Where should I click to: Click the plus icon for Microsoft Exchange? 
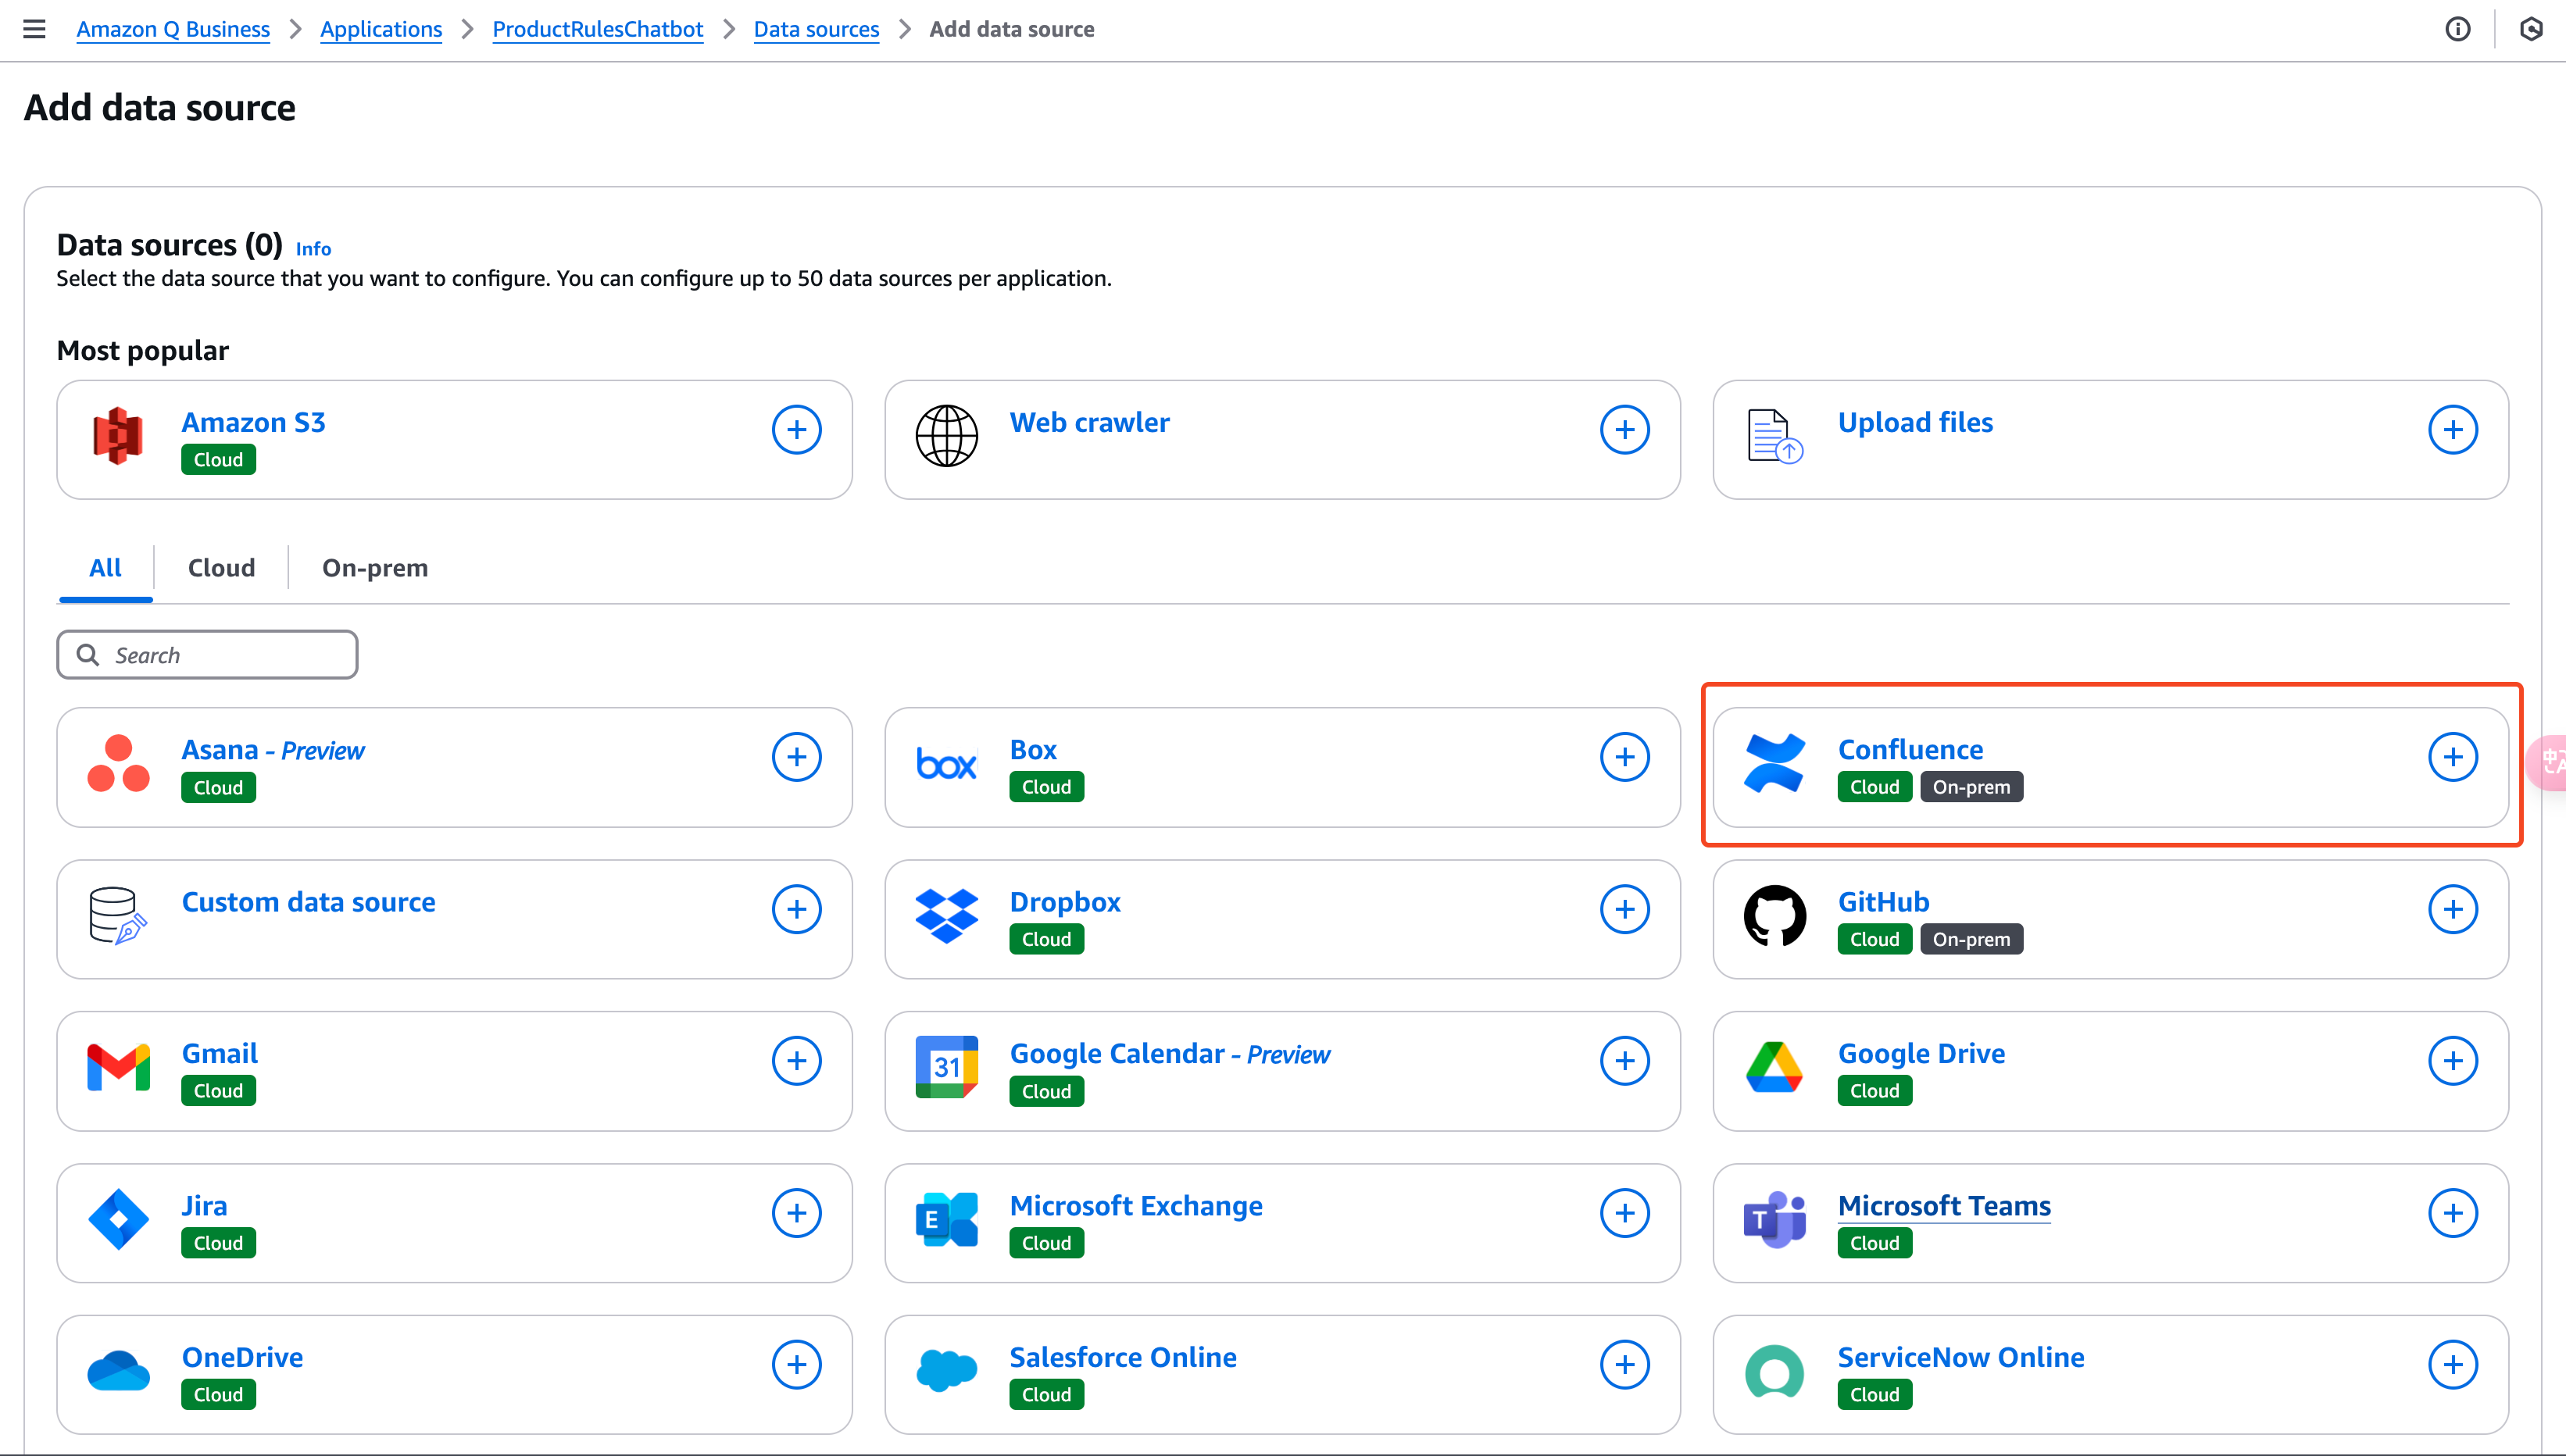tap(1624, 1213)
